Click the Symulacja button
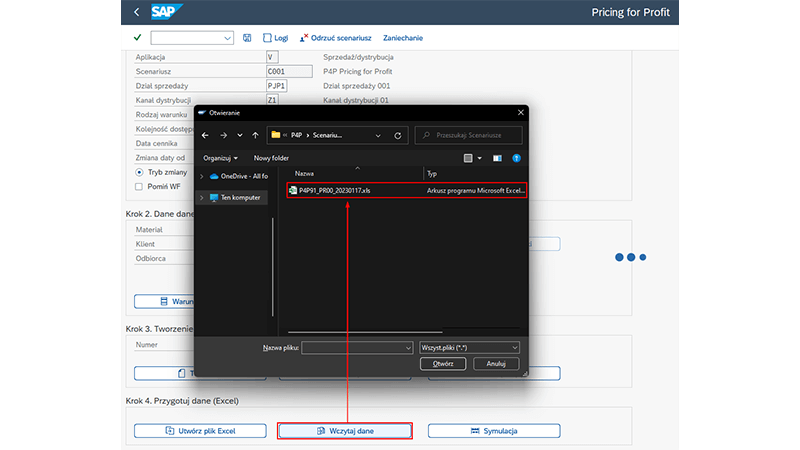The height and width of the screenshot is (450, 800). click(x=494, y=431)
